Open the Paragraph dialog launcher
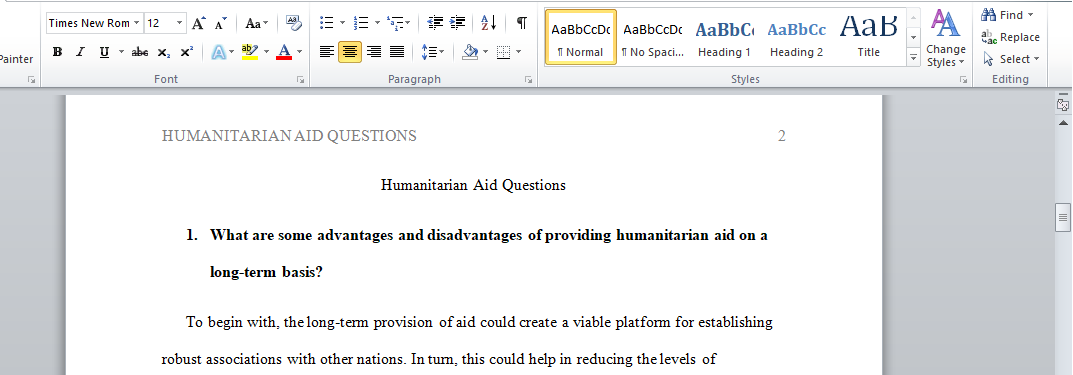 pos(528,80)
